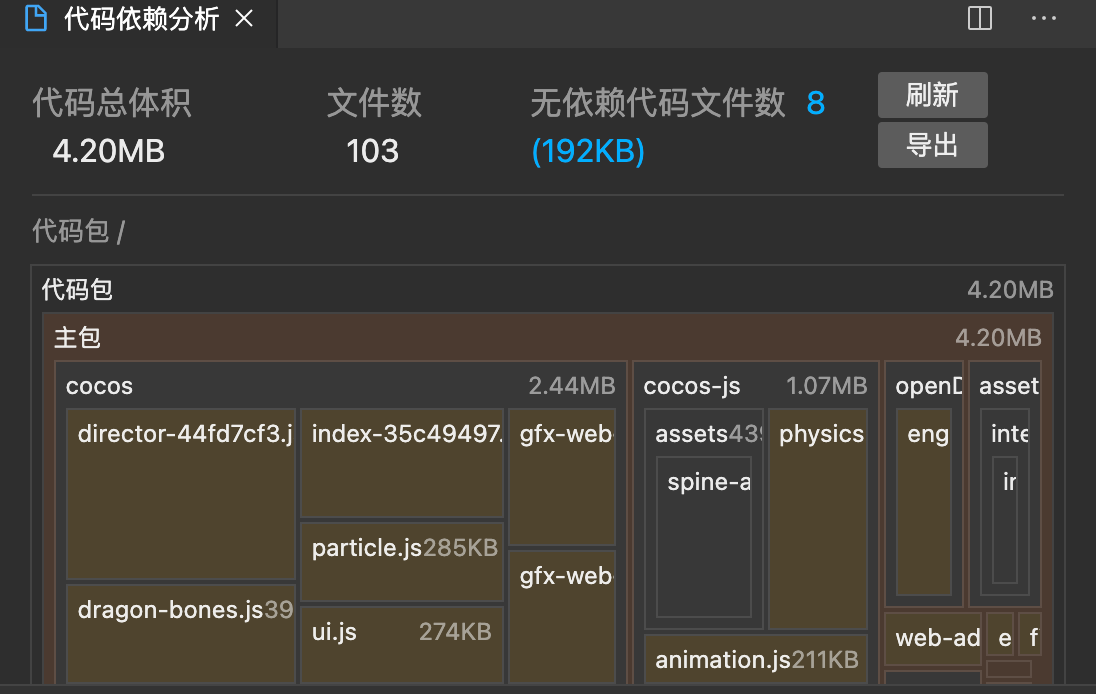The width and height of the screenshot is (1096, 694).
Task: Click the 导出 export button
Action: point(932,144)
